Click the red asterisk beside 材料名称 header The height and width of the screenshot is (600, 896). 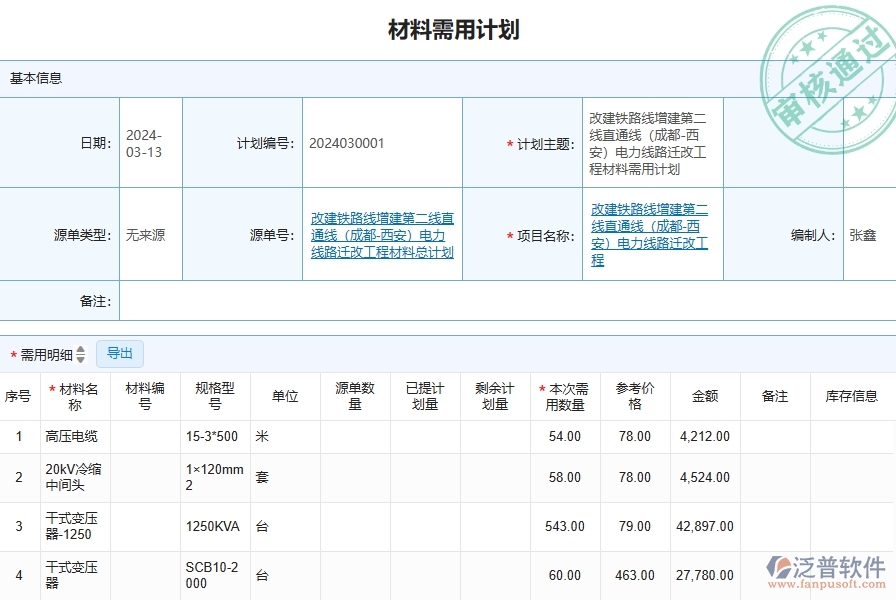pyautogui.click(x=54, y=387)
